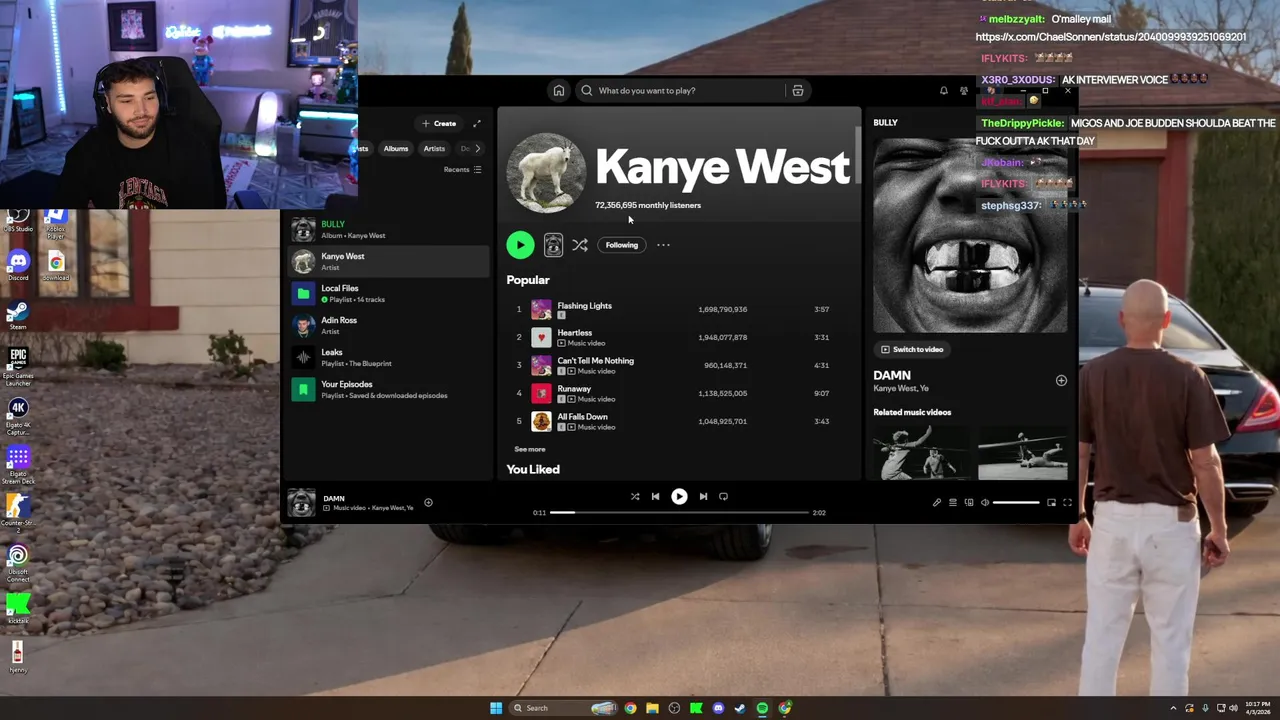Play the track Runaway
The height and width of the screenshot is (720, 1280).
pos(680,393)
